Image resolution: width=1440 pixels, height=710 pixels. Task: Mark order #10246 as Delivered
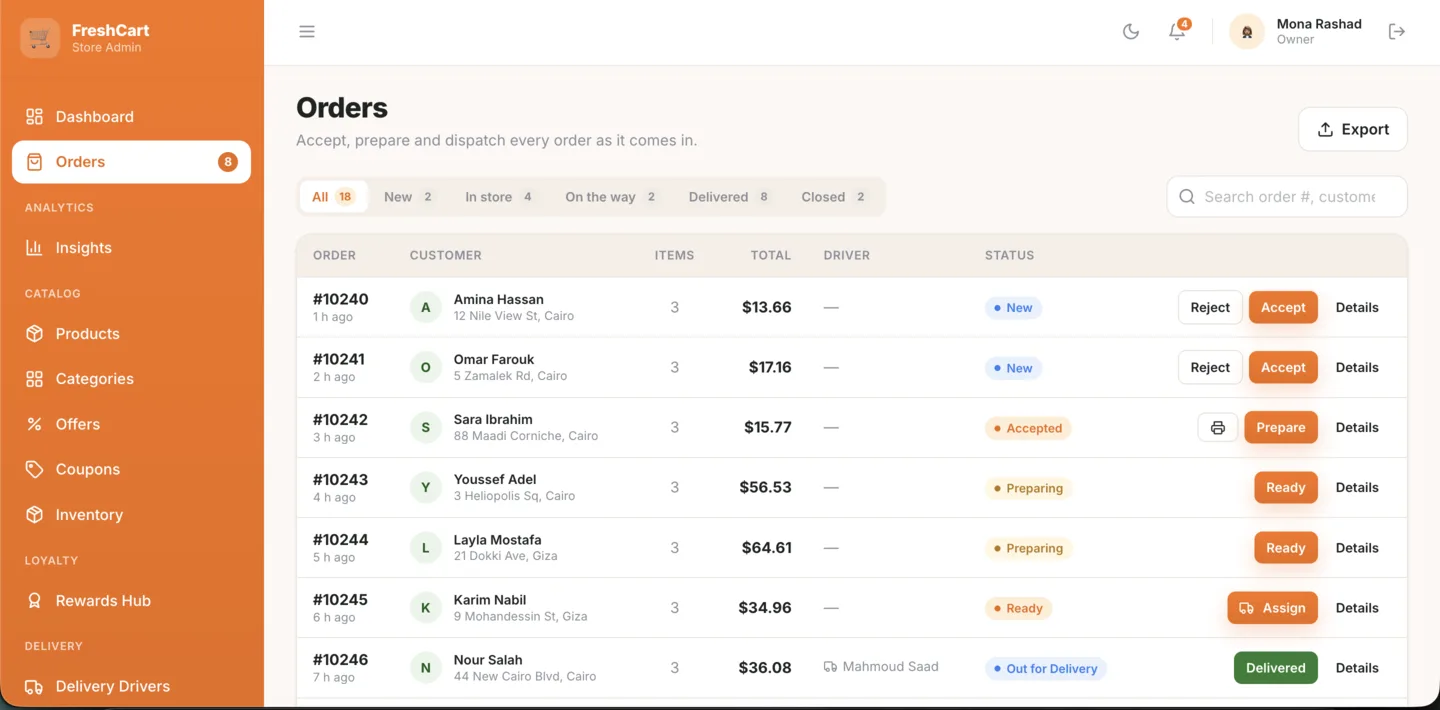1276,668
